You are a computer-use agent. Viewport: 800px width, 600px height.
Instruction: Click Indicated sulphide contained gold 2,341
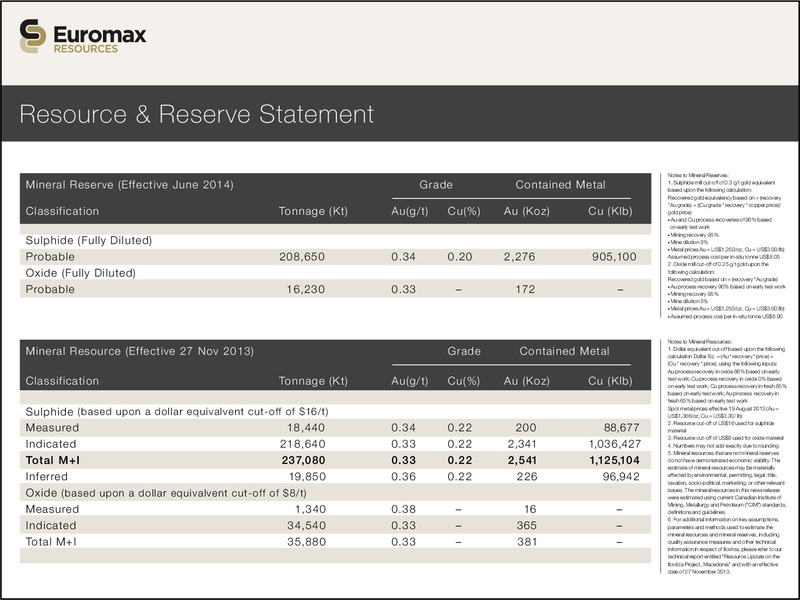tap(522, 444)
